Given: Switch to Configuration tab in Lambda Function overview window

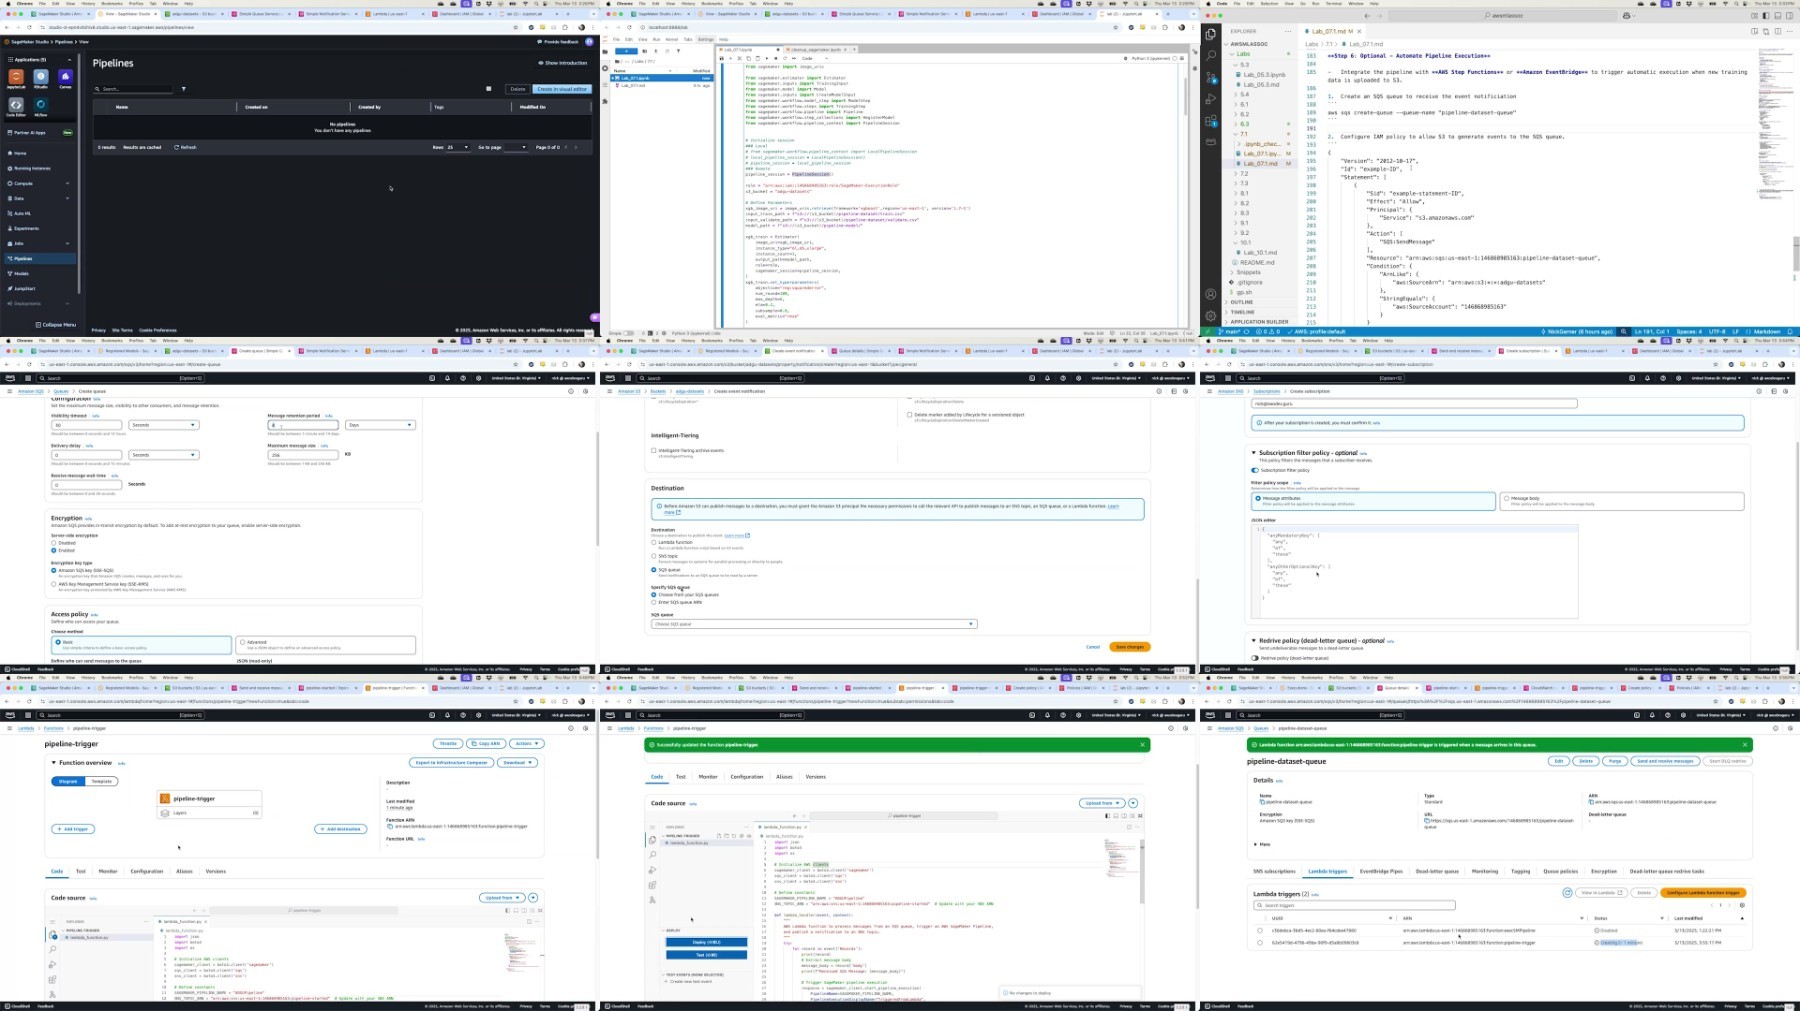Looking at the screenshot, I should (146, 871).
